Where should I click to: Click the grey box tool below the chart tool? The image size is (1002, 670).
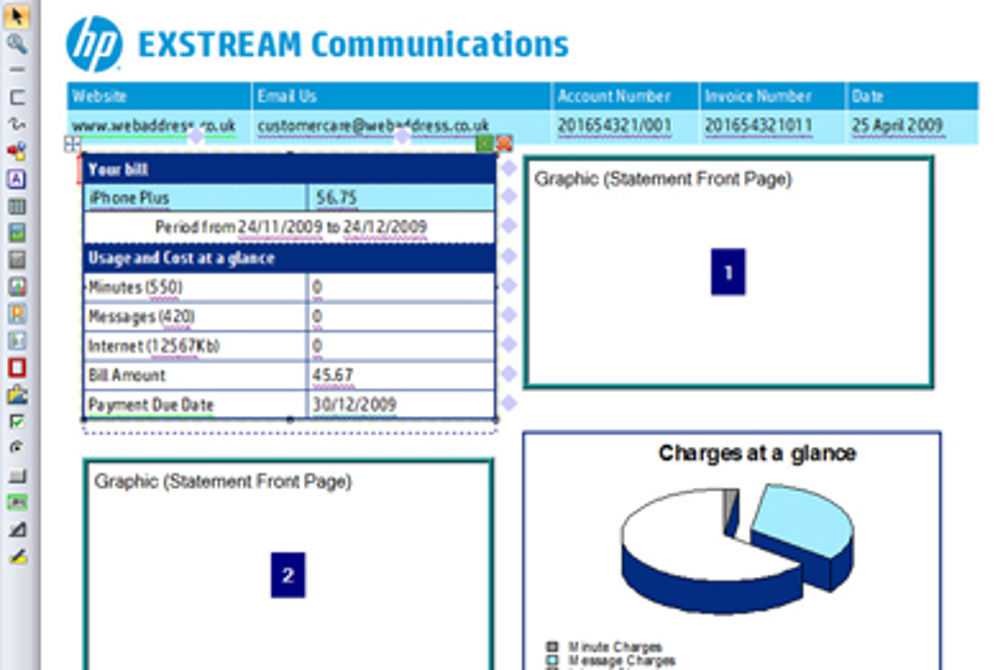pyautogui.click(x=17, y=259)
